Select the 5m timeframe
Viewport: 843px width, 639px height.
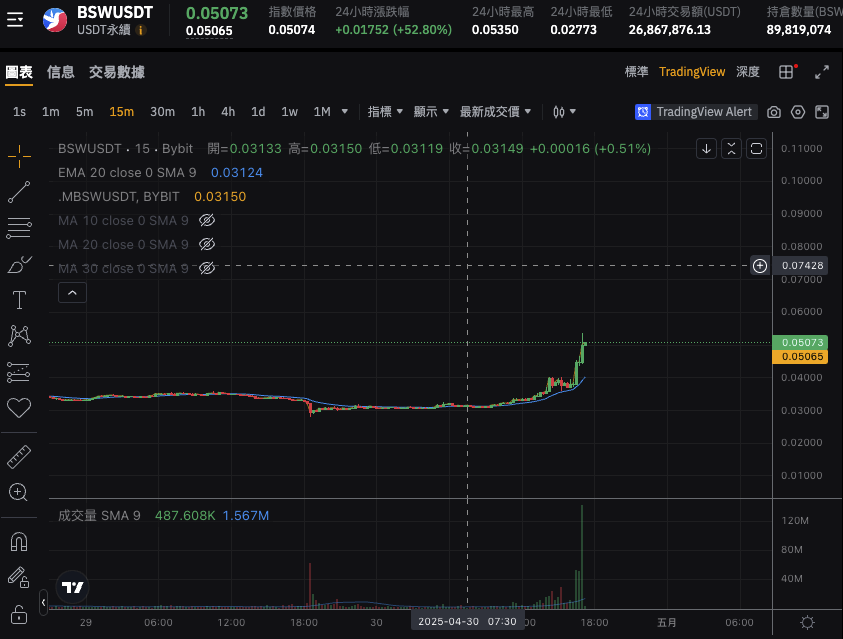pyautogui.click(x=84, y=112)
